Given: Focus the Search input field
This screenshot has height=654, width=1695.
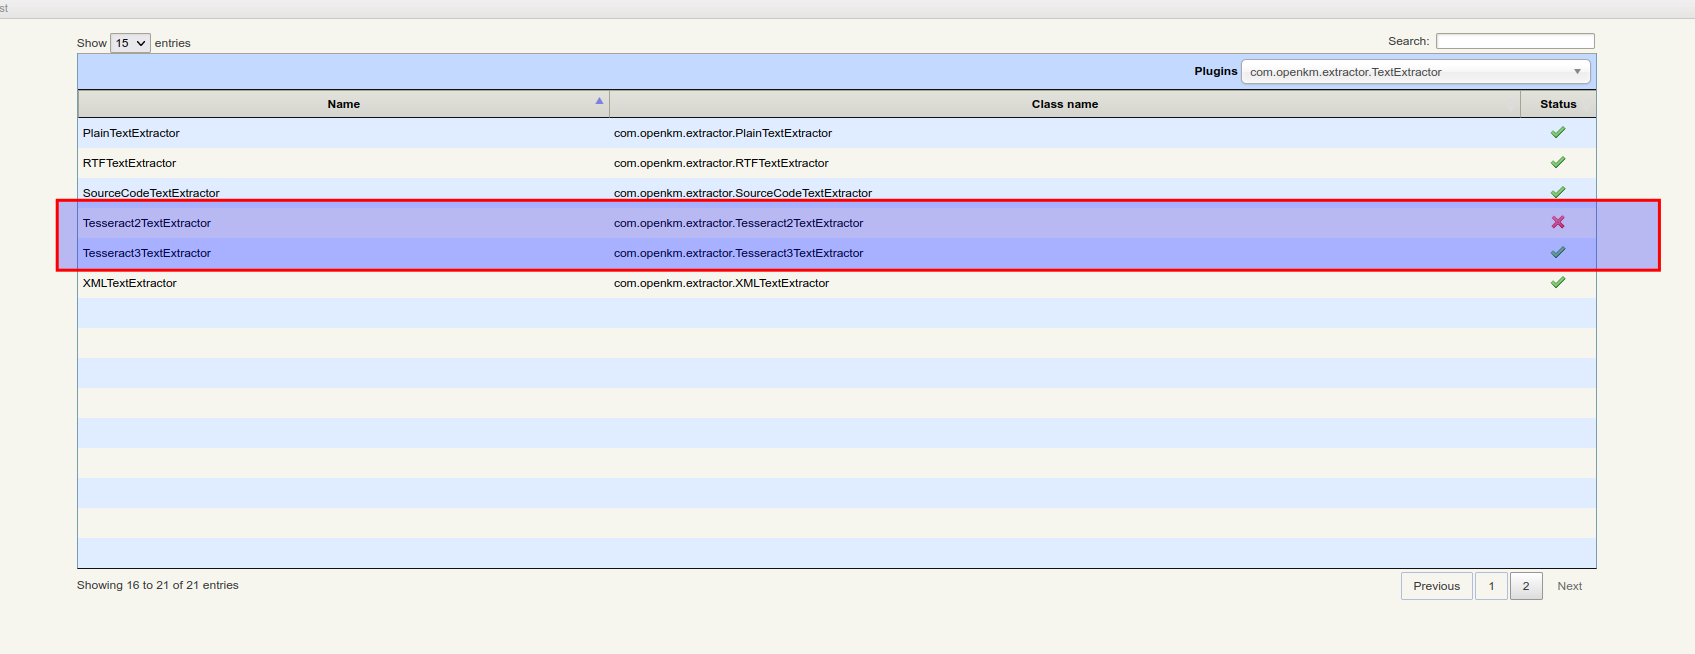Looking at the screenshot, I should click(x=1515, y=41).
